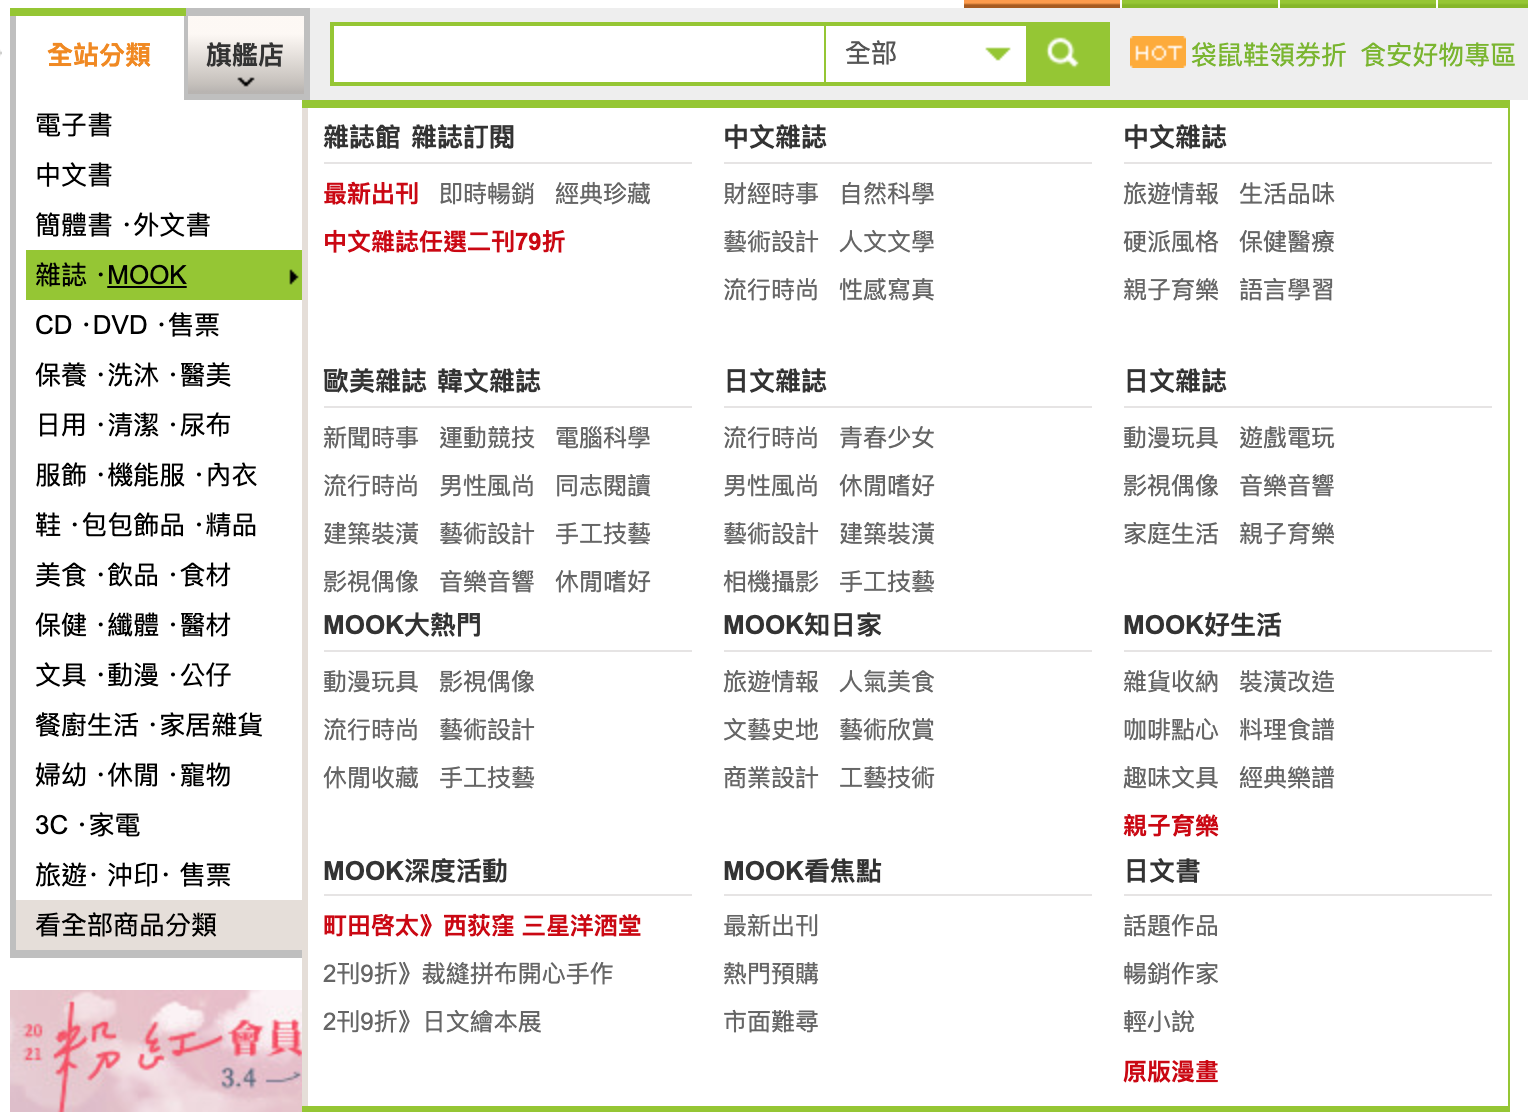
Task: Open the 袋鼠鞋領券折 promo link
Action: click(x=1268, y=55)
